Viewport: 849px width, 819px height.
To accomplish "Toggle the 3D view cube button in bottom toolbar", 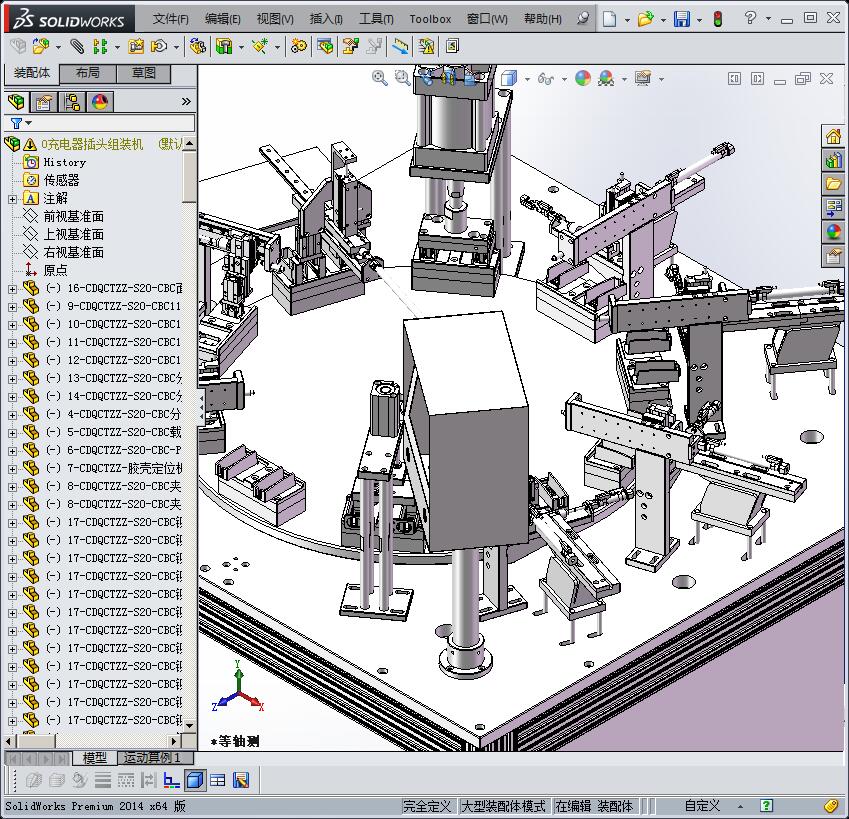I will click(x=195, y=780).
